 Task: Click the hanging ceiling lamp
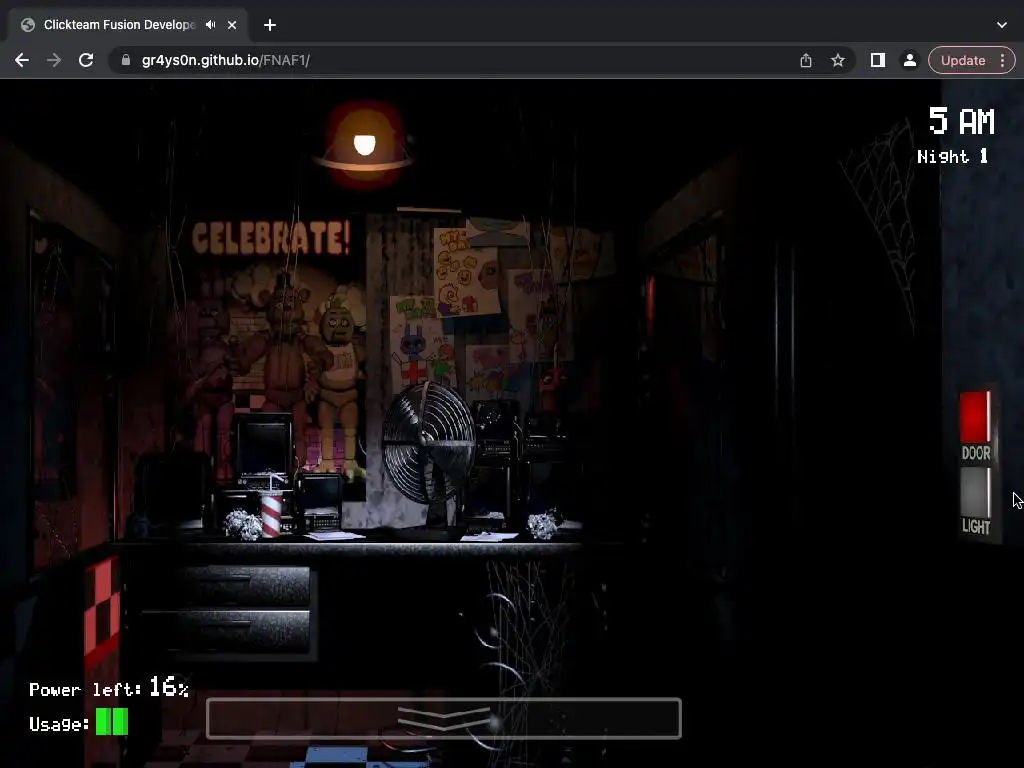click(x=364, y=145)
